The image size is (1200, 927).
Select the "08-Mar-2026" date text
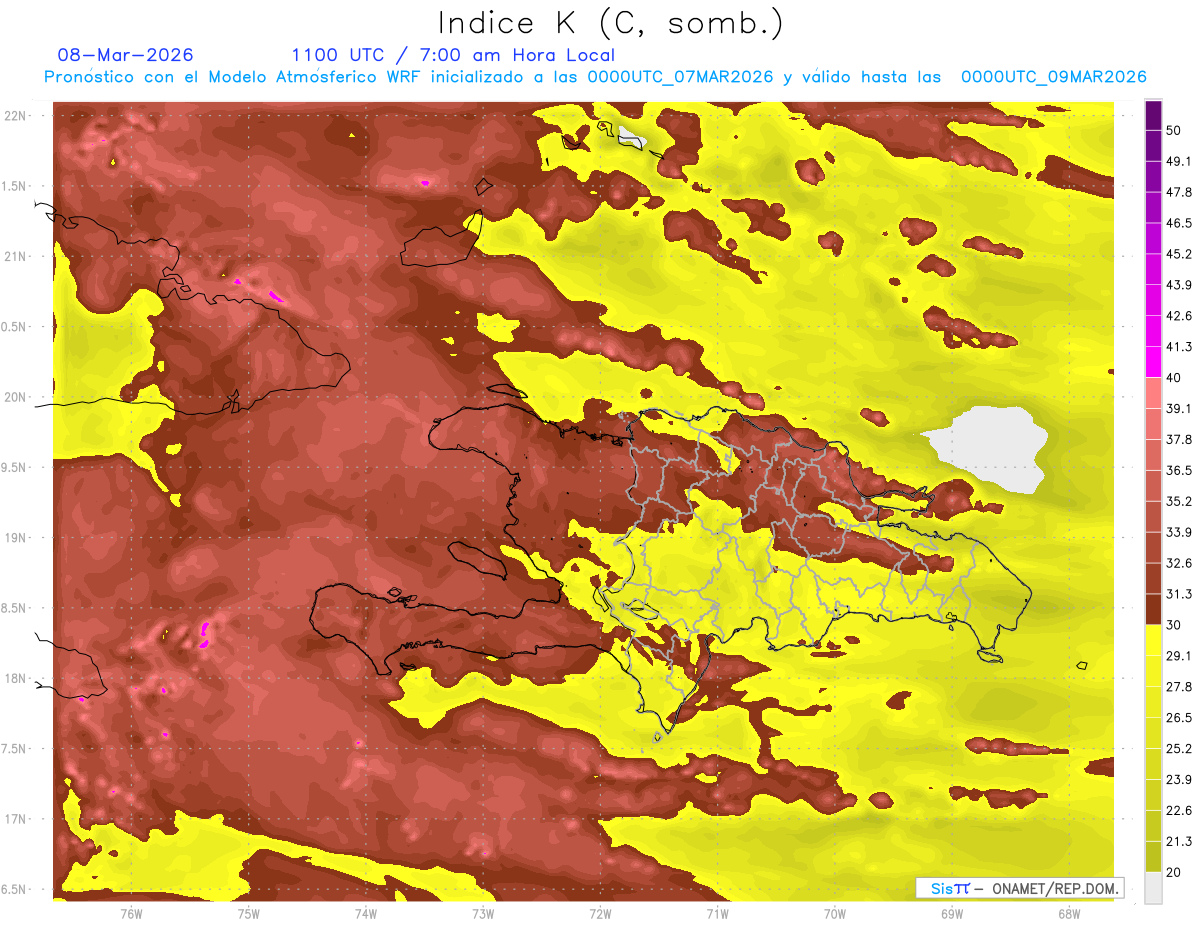point(126,55)
